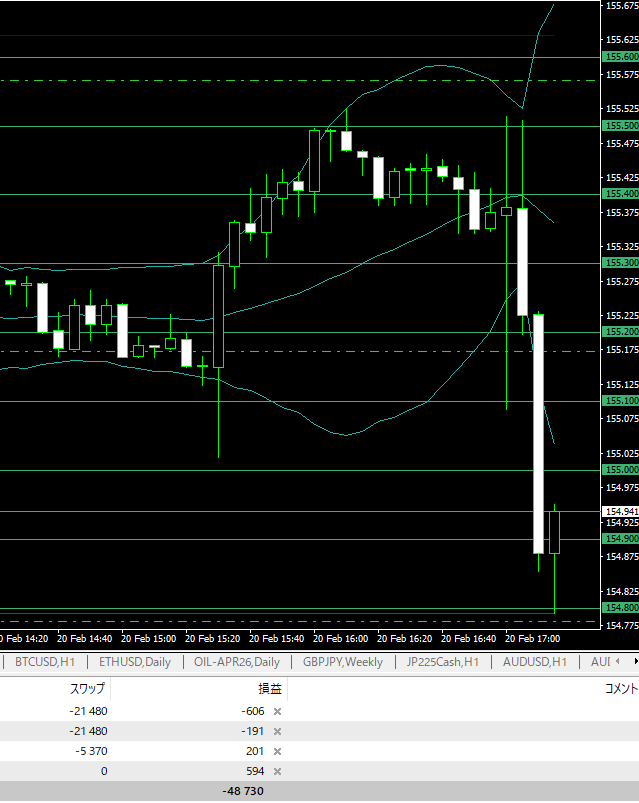
Task: Switch to the BTCUSD,H1 chart tab
Action: [44, 662]
